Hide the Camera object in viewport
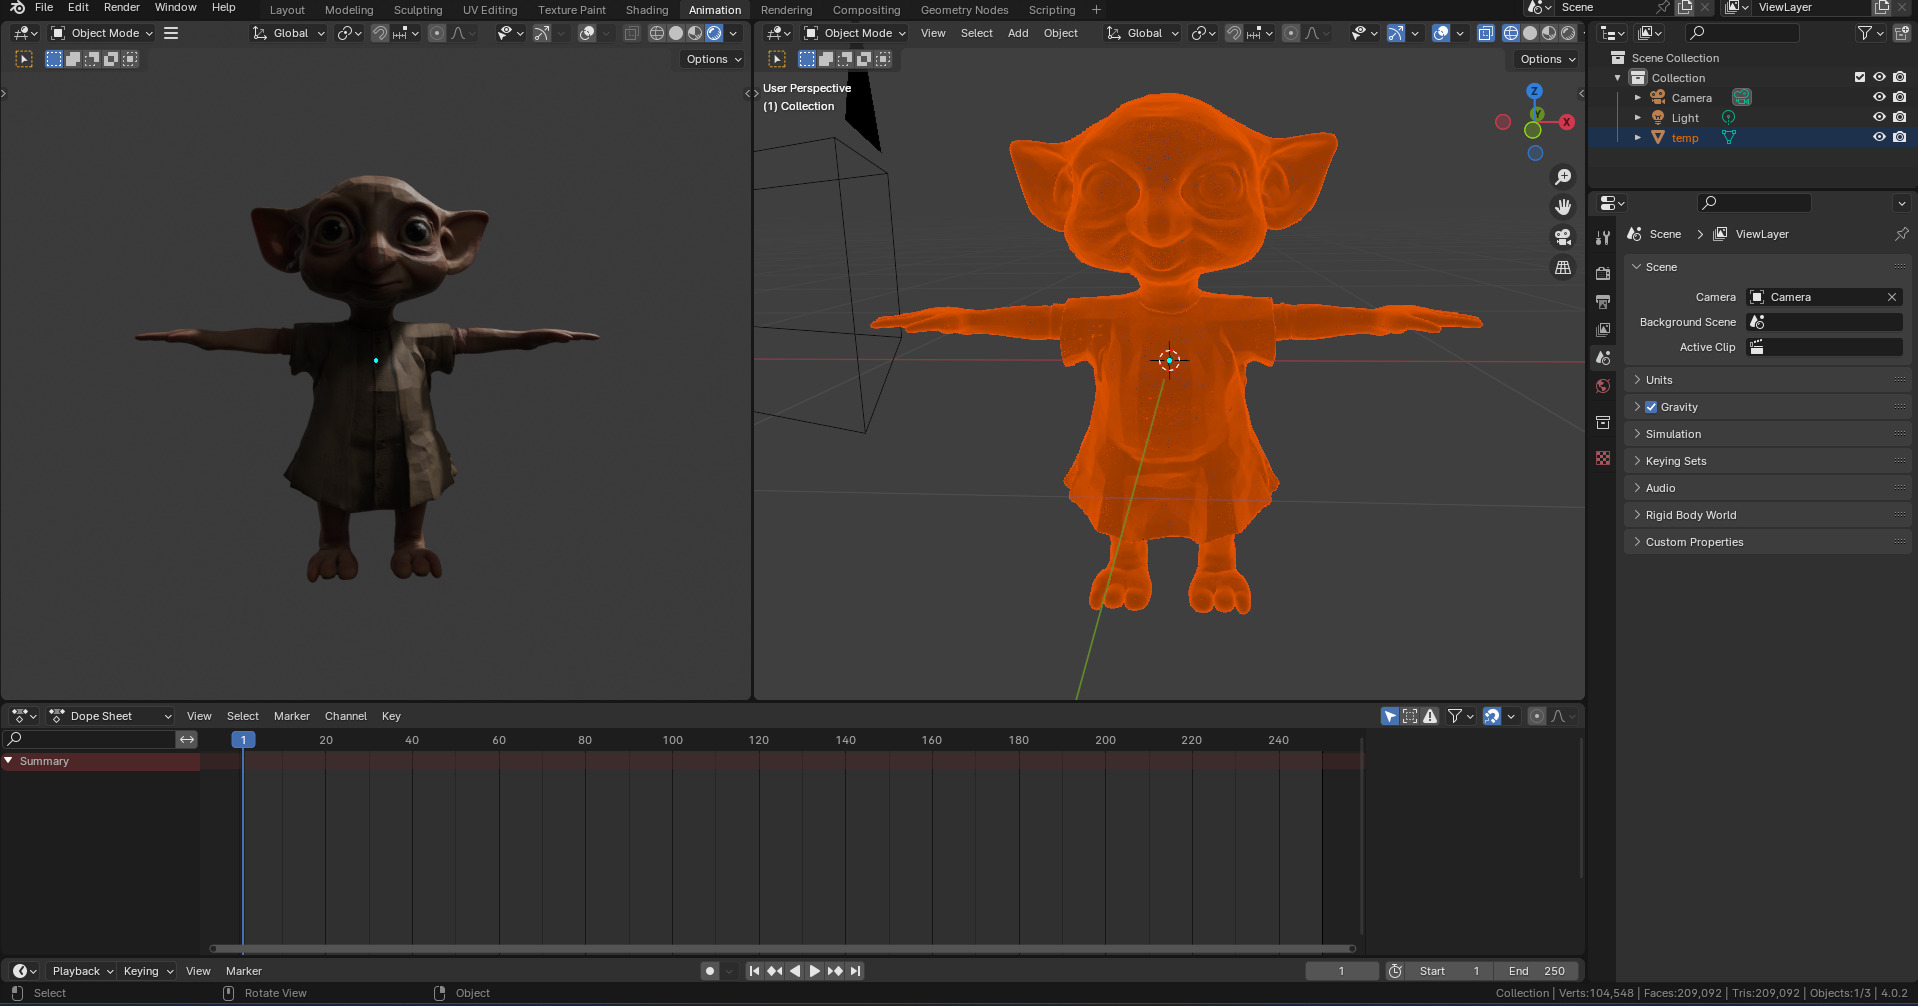The height and width of the screenshot is (1006, 1918). 1879,97
